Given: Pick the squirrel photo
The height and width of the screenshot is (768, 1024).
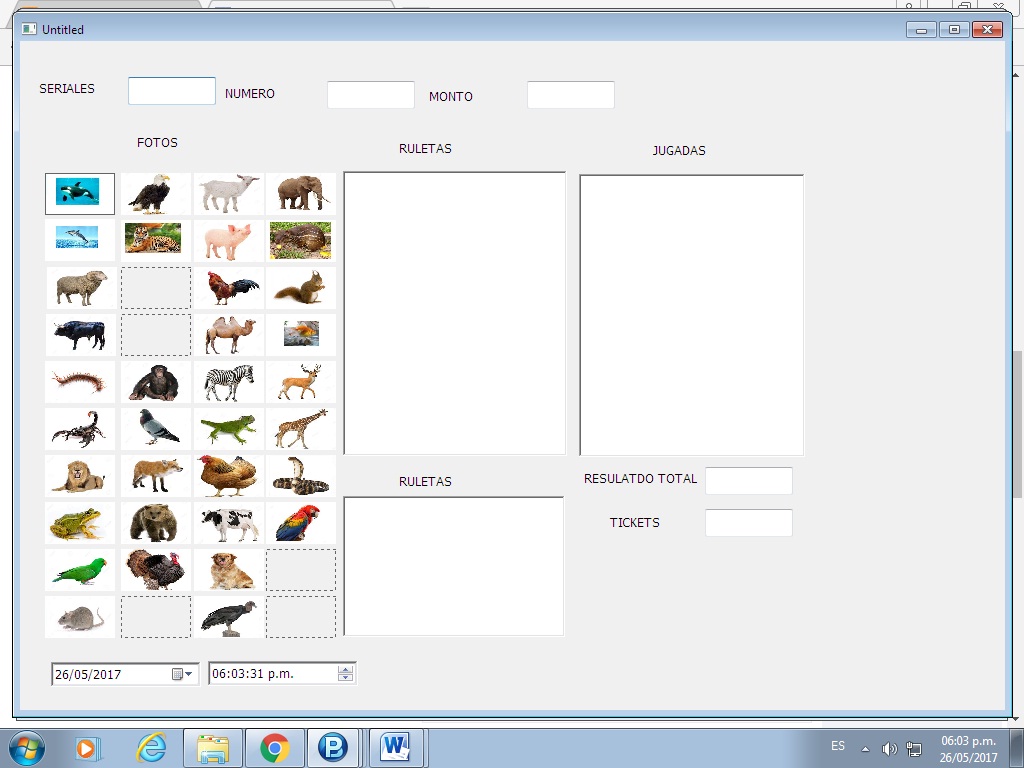Looking at the screenshot, I should [300, 287].
